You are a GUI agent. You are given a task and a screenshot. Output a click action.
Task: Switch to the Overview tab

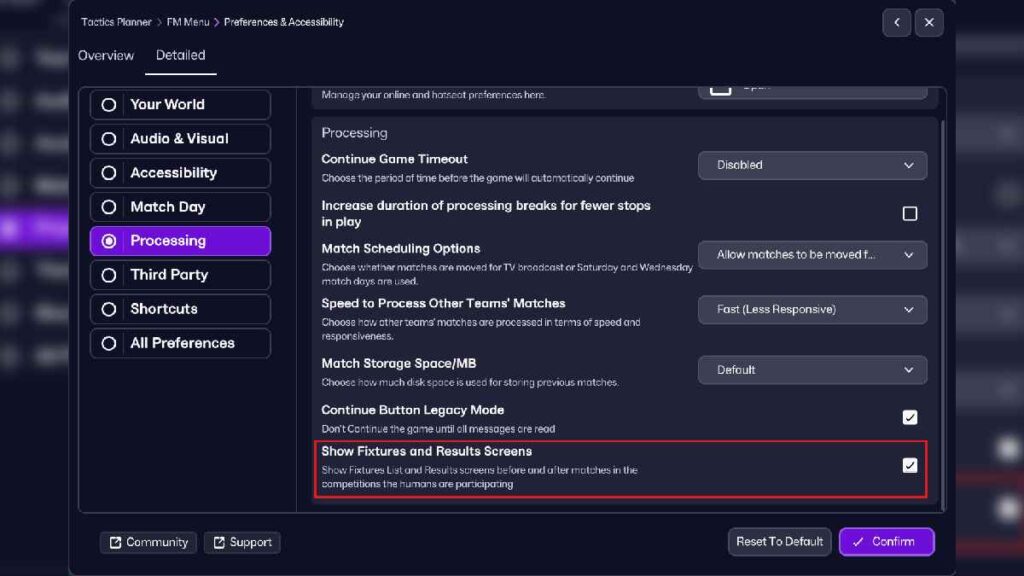106,55
